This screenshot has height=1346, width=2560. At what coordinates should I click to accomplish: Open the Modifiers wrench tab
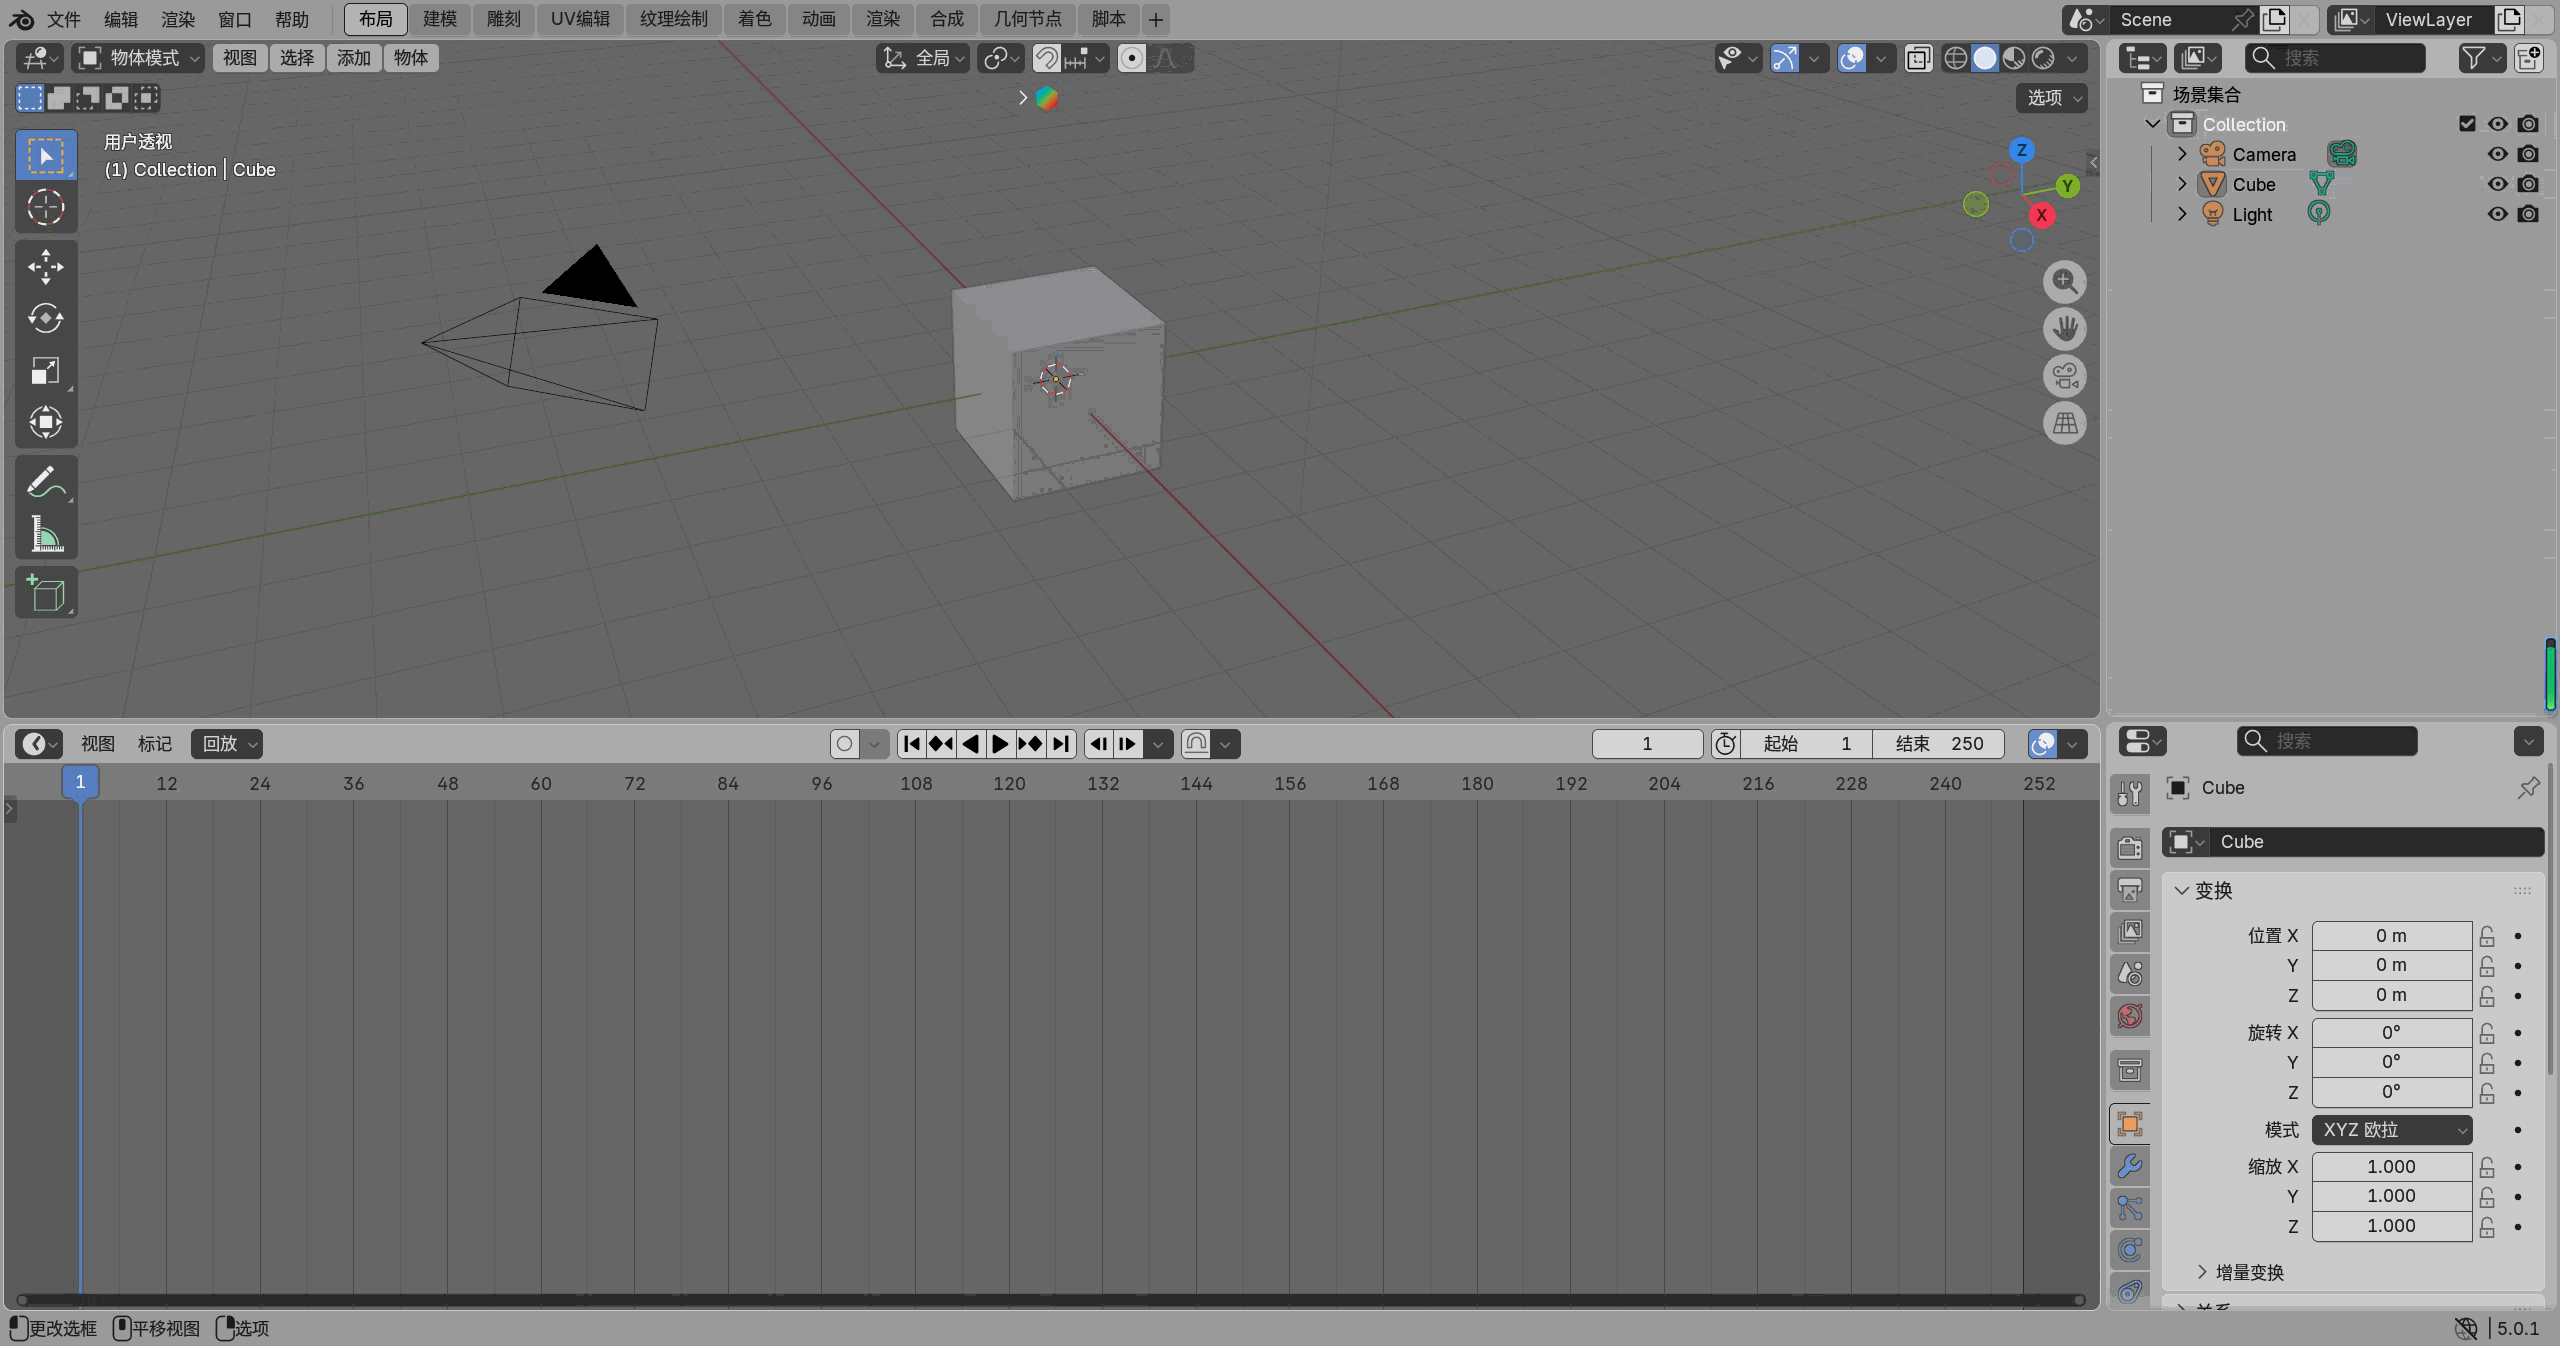click(x=2130, y=1166)
